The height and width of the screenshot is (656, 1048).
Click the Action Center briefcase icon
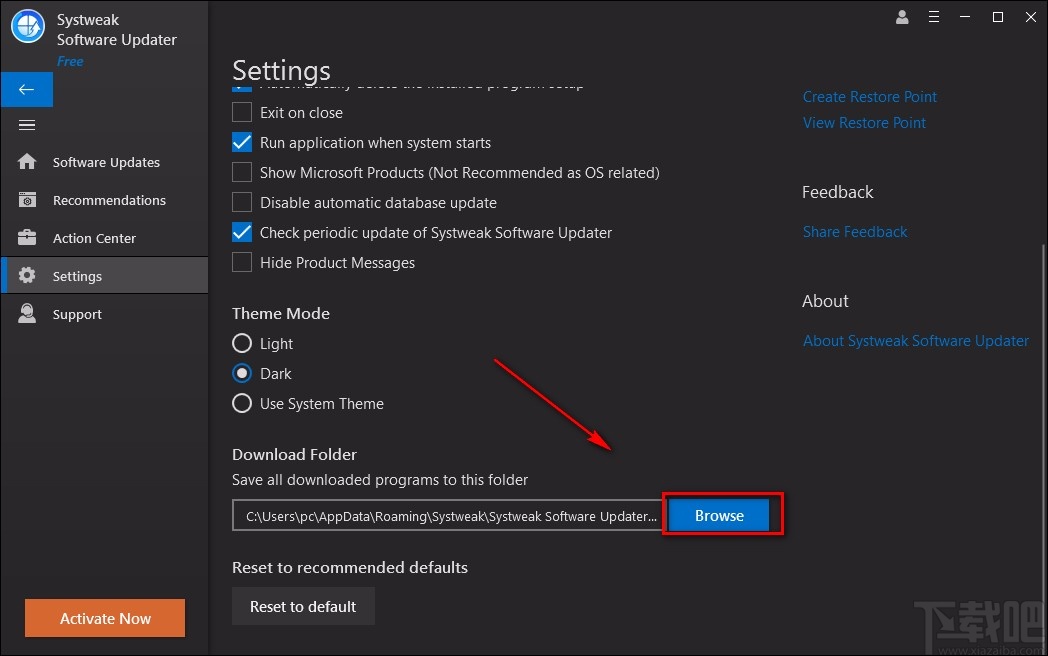27,238
